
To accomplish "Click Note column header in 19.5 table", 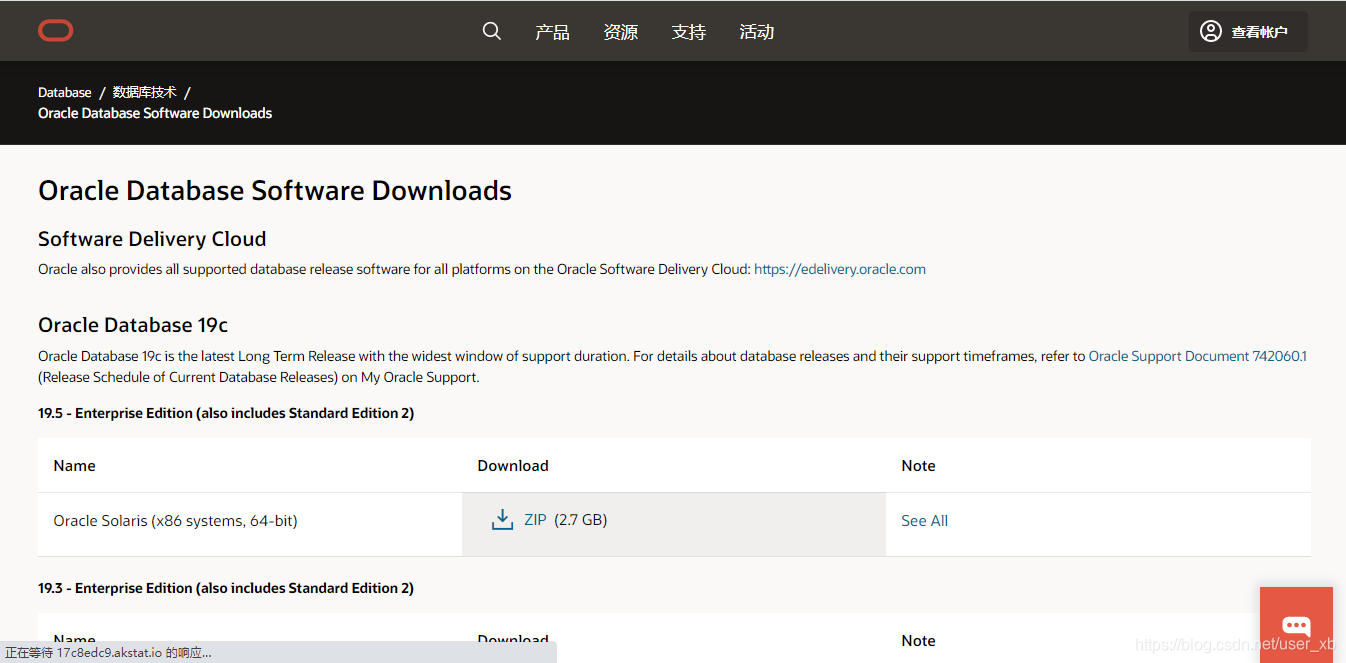I will click(918, 466).
